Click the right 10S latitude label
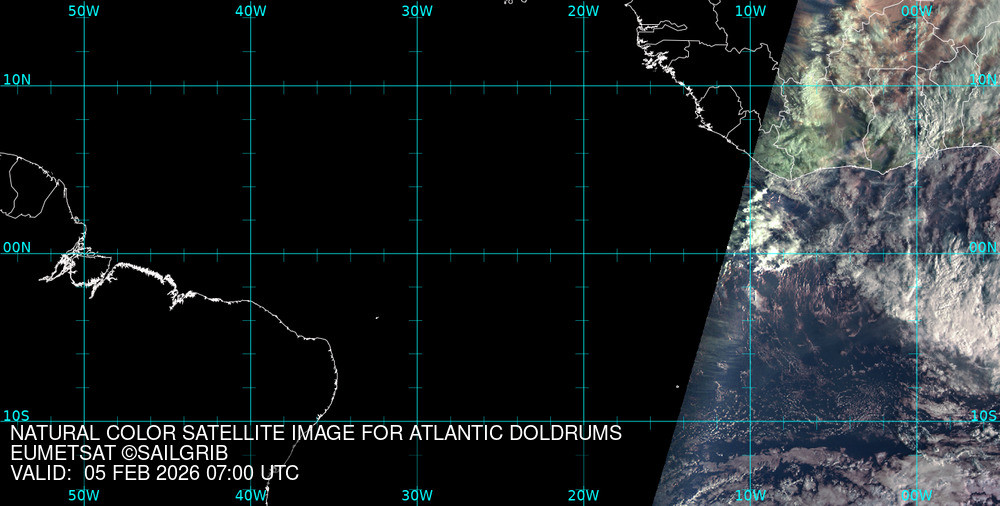This screenshot has height=506, width=1000. tap(983, 415)
